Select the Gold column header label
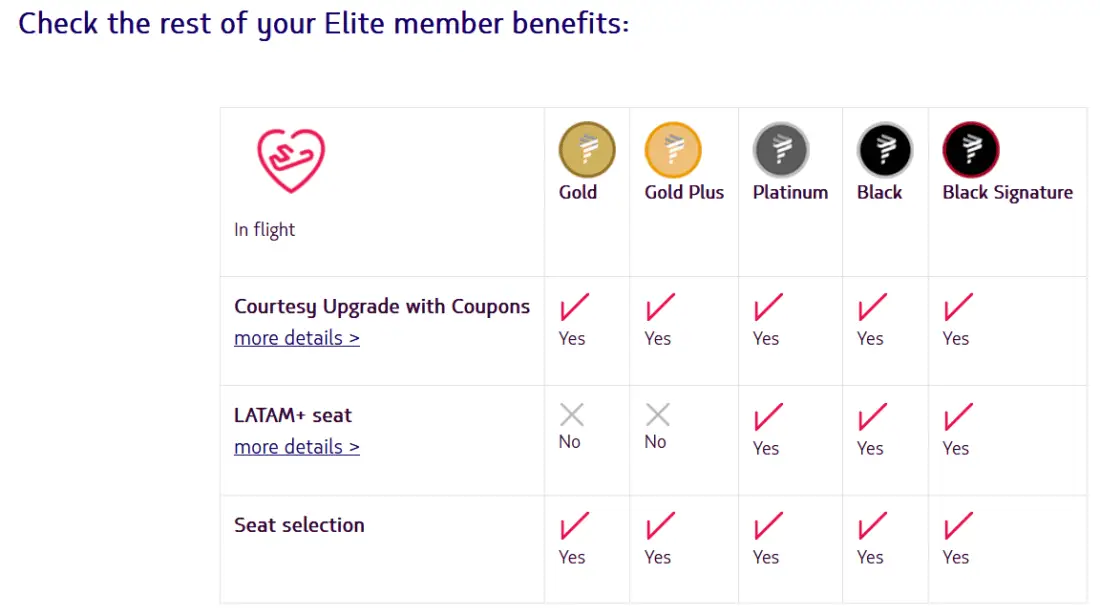Image resolution: width=1100 pixels, height=616 pixels. tap(578, 193)
